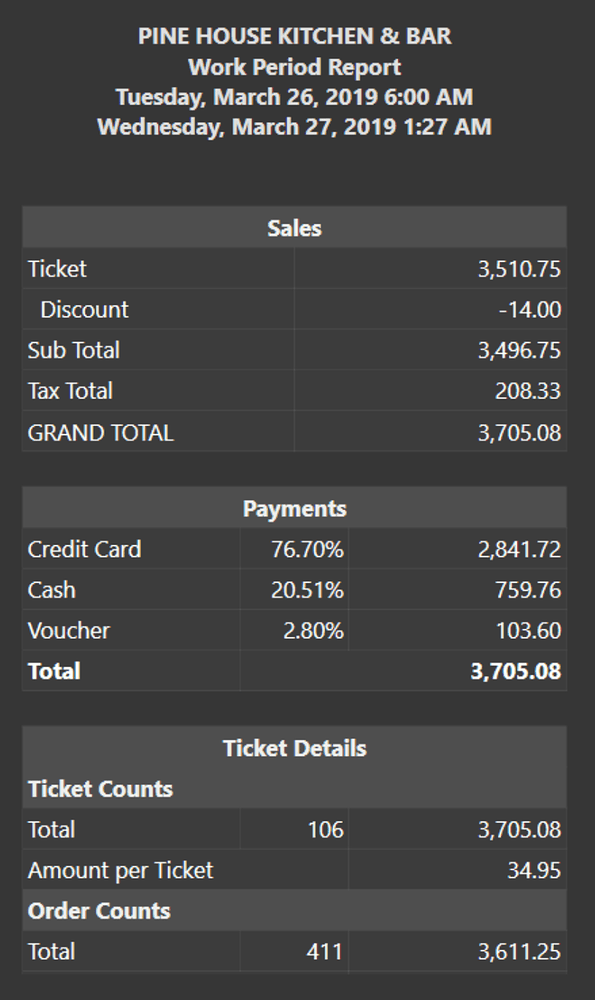Image resolution: width=595 pixels, height=1000 pixels.
Task: Select the Voucher row label
Action: [69, 631]
